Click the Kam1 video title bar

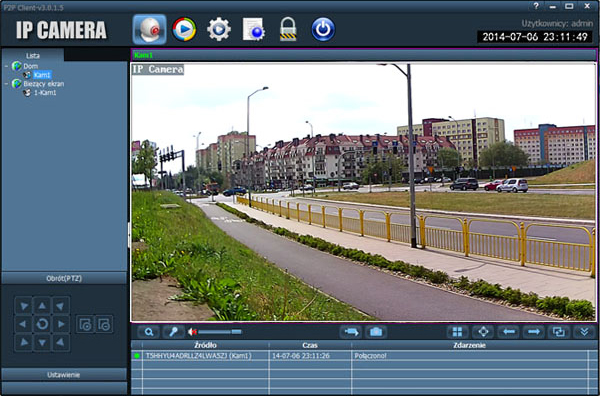point(364,55)
